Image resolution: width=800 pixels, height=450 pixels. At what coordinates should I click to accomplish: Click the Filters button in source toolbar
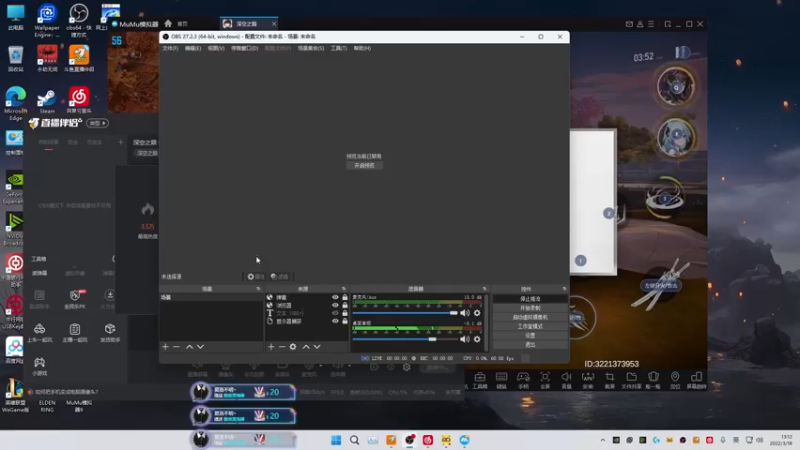click(280, 277)
